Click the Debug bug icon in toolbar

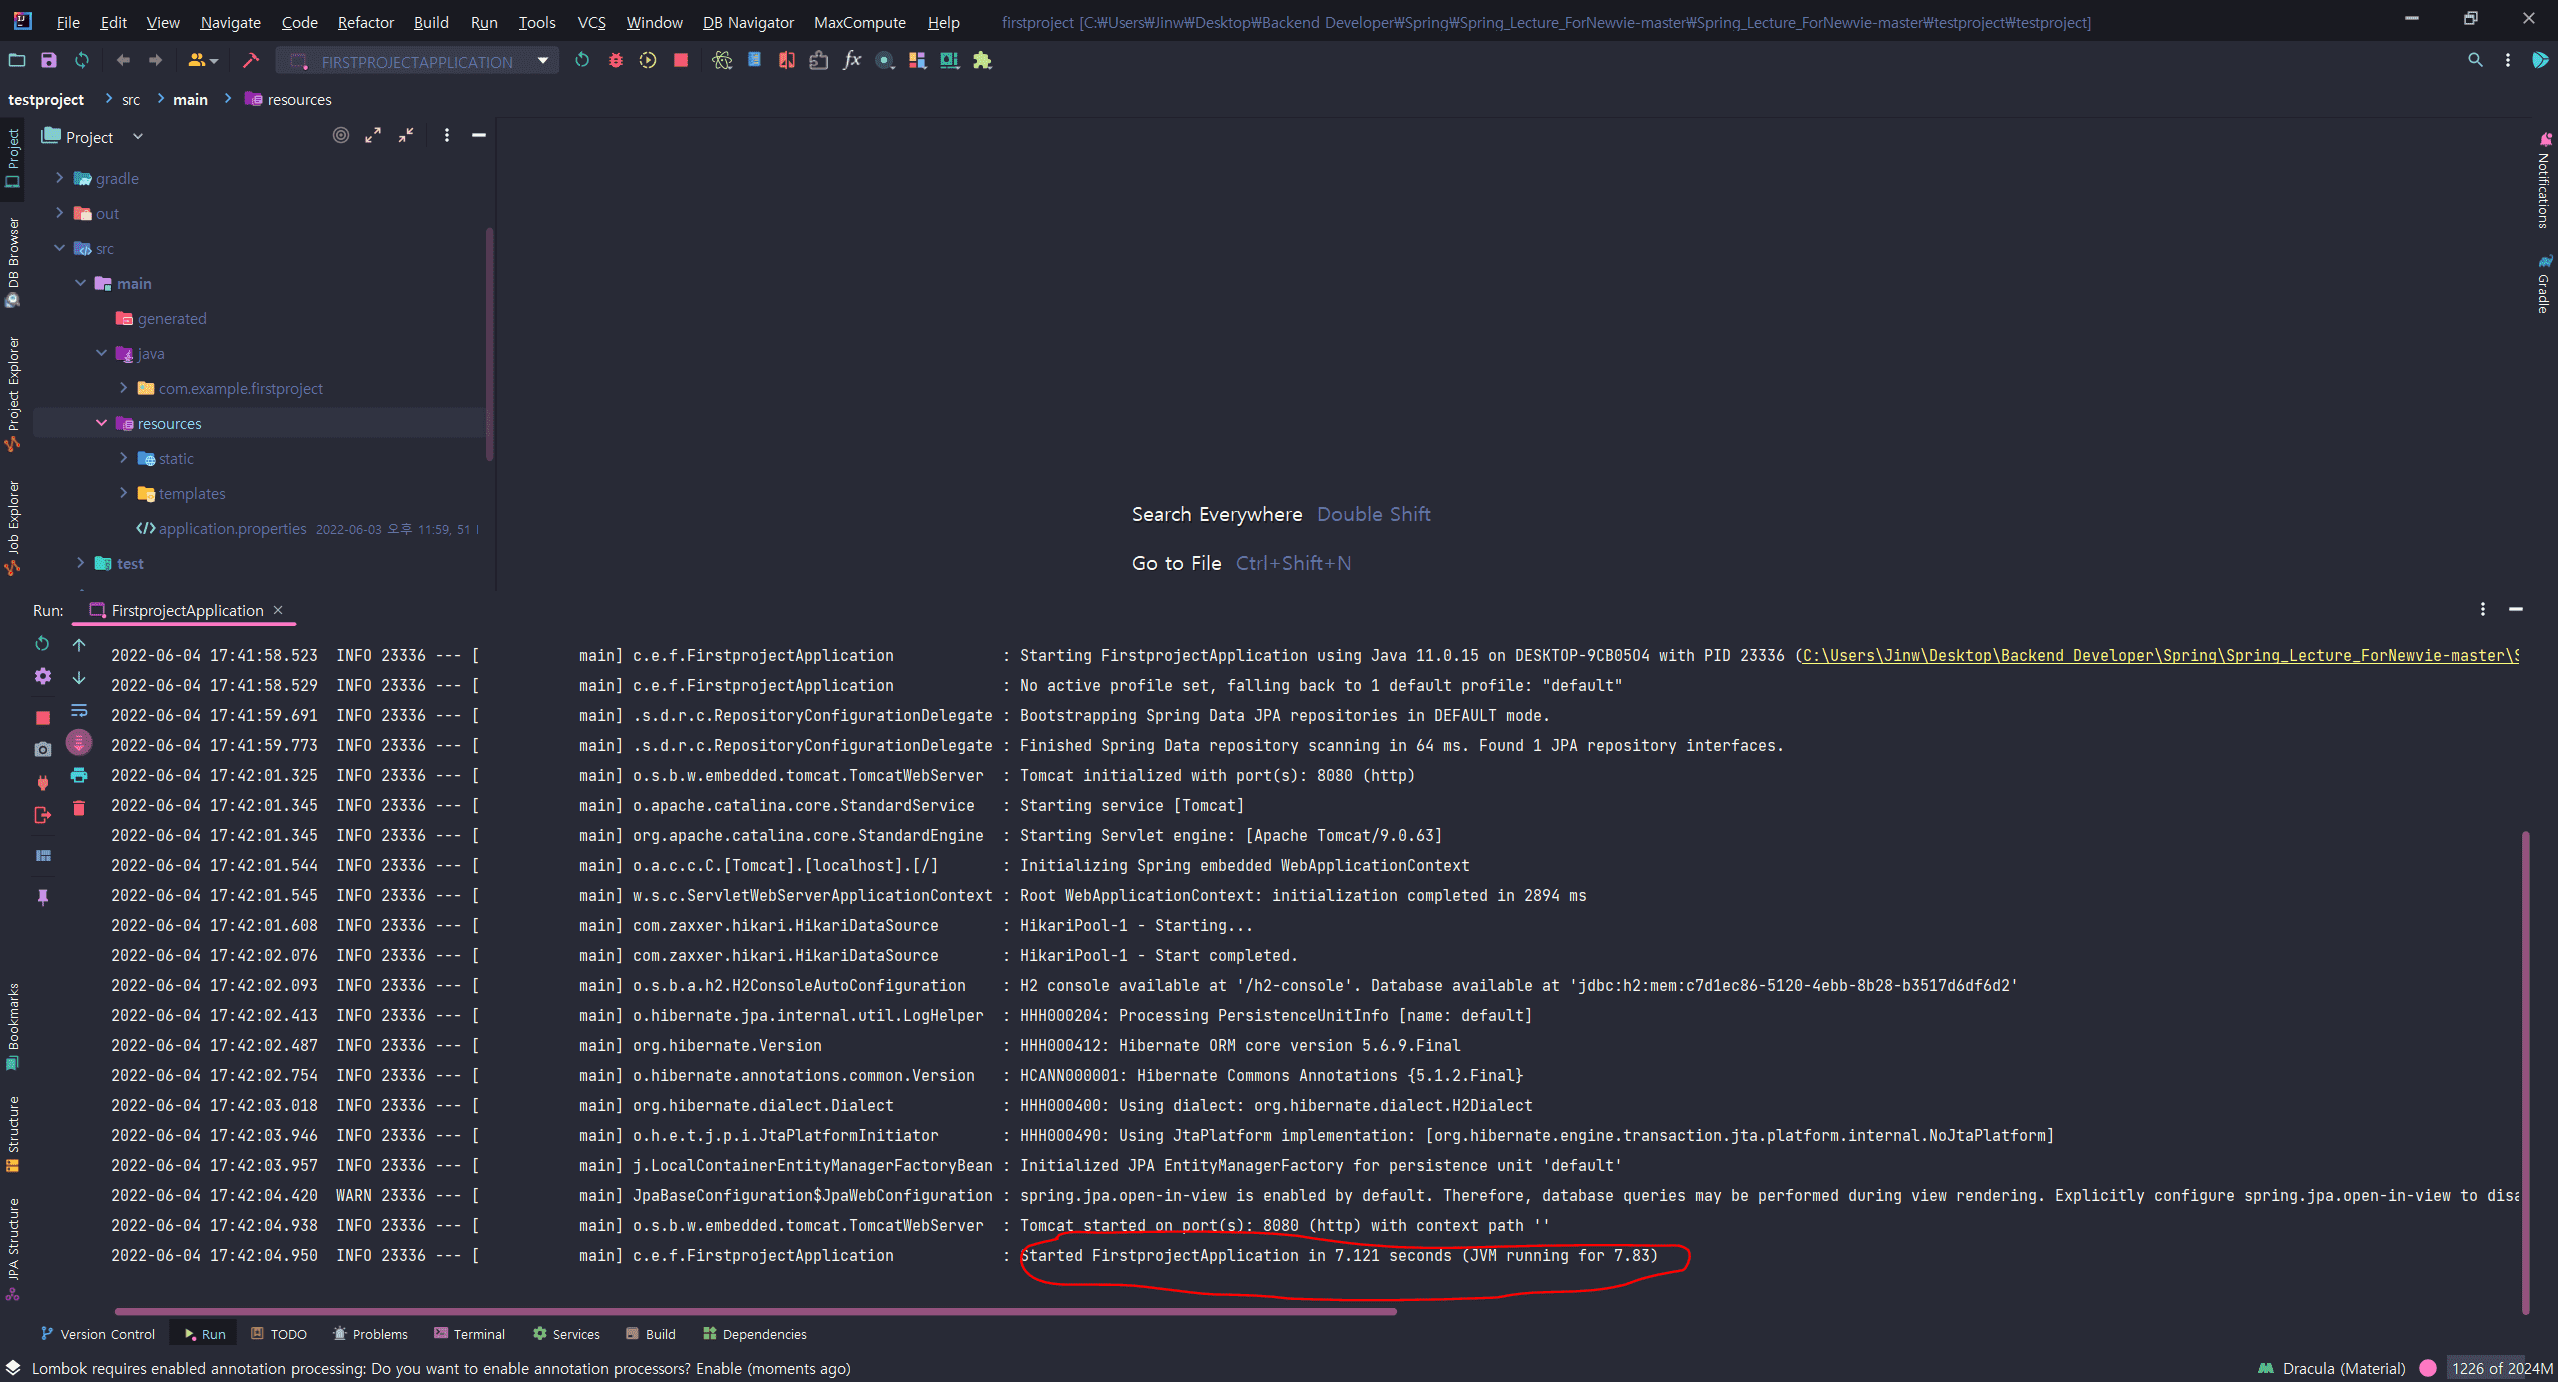click(x=615, y=61)
